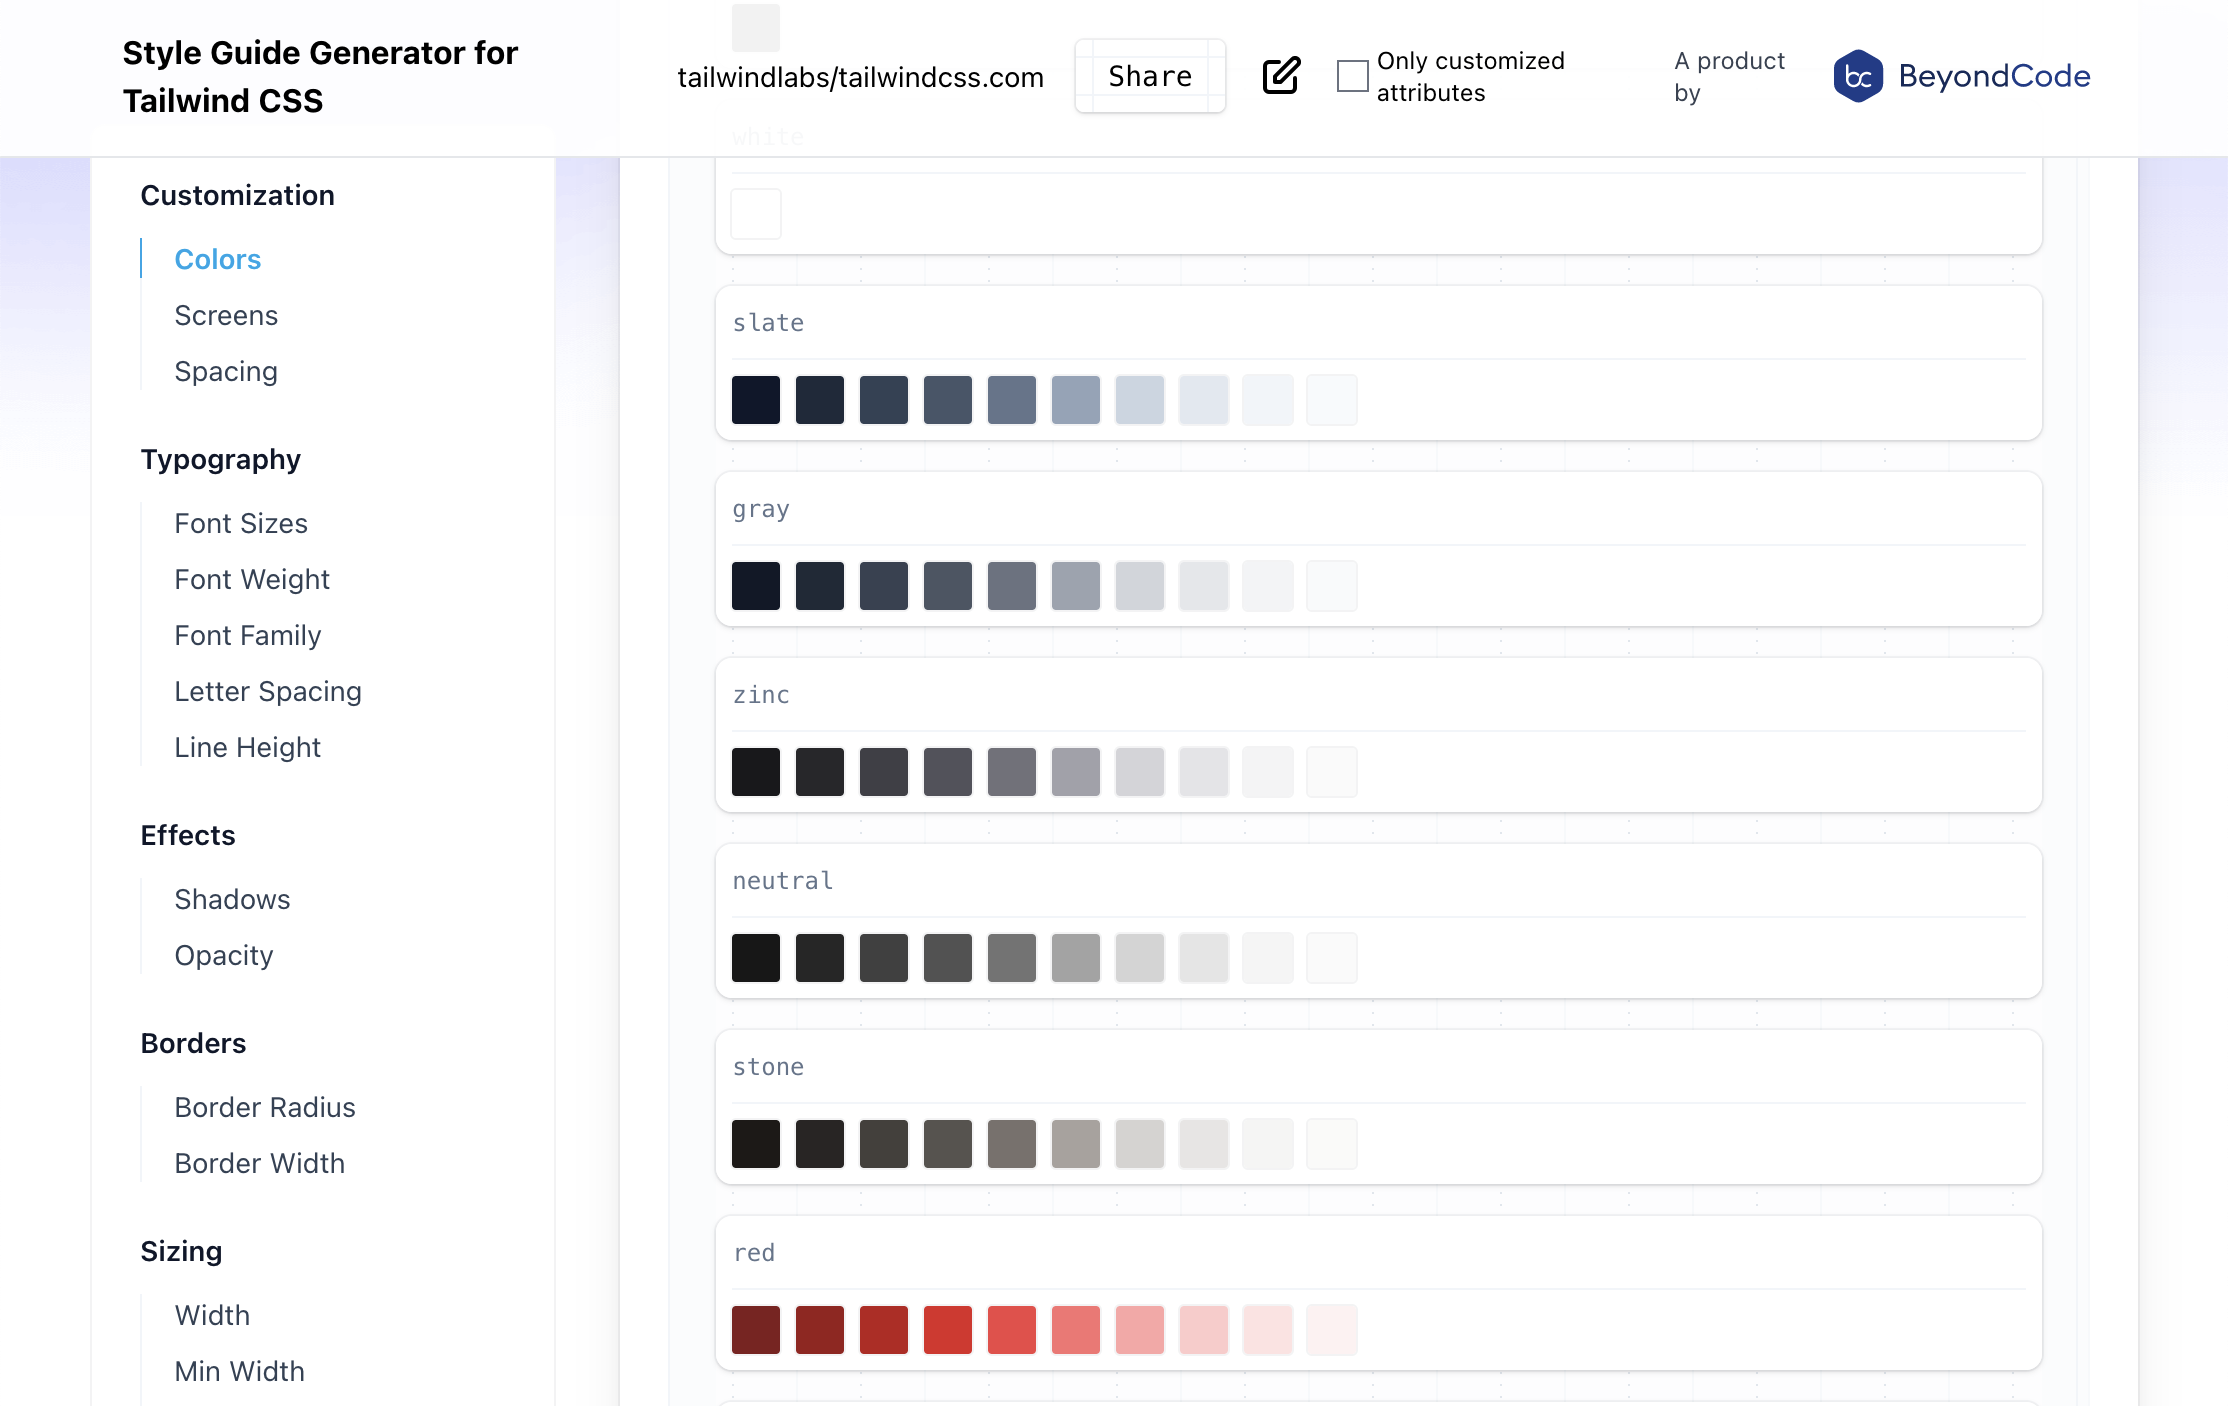Viewport: 2228px width, 1406px height.
Task: Click the Shadows sidebar item
Action: point(232,899)
